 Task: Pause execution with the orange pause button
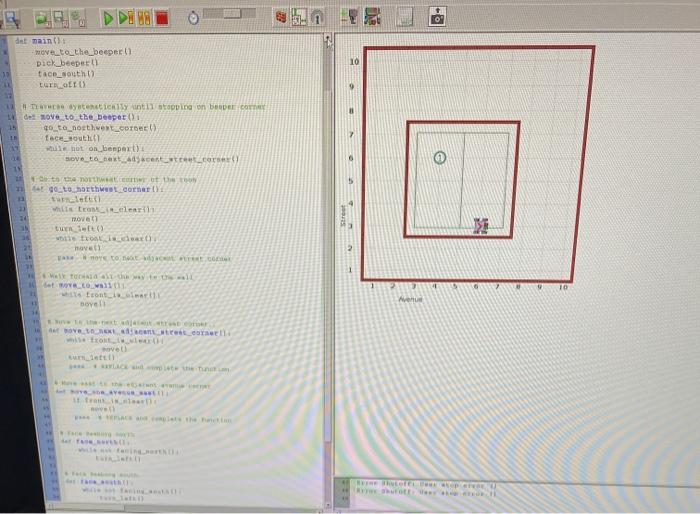point(144,18)
